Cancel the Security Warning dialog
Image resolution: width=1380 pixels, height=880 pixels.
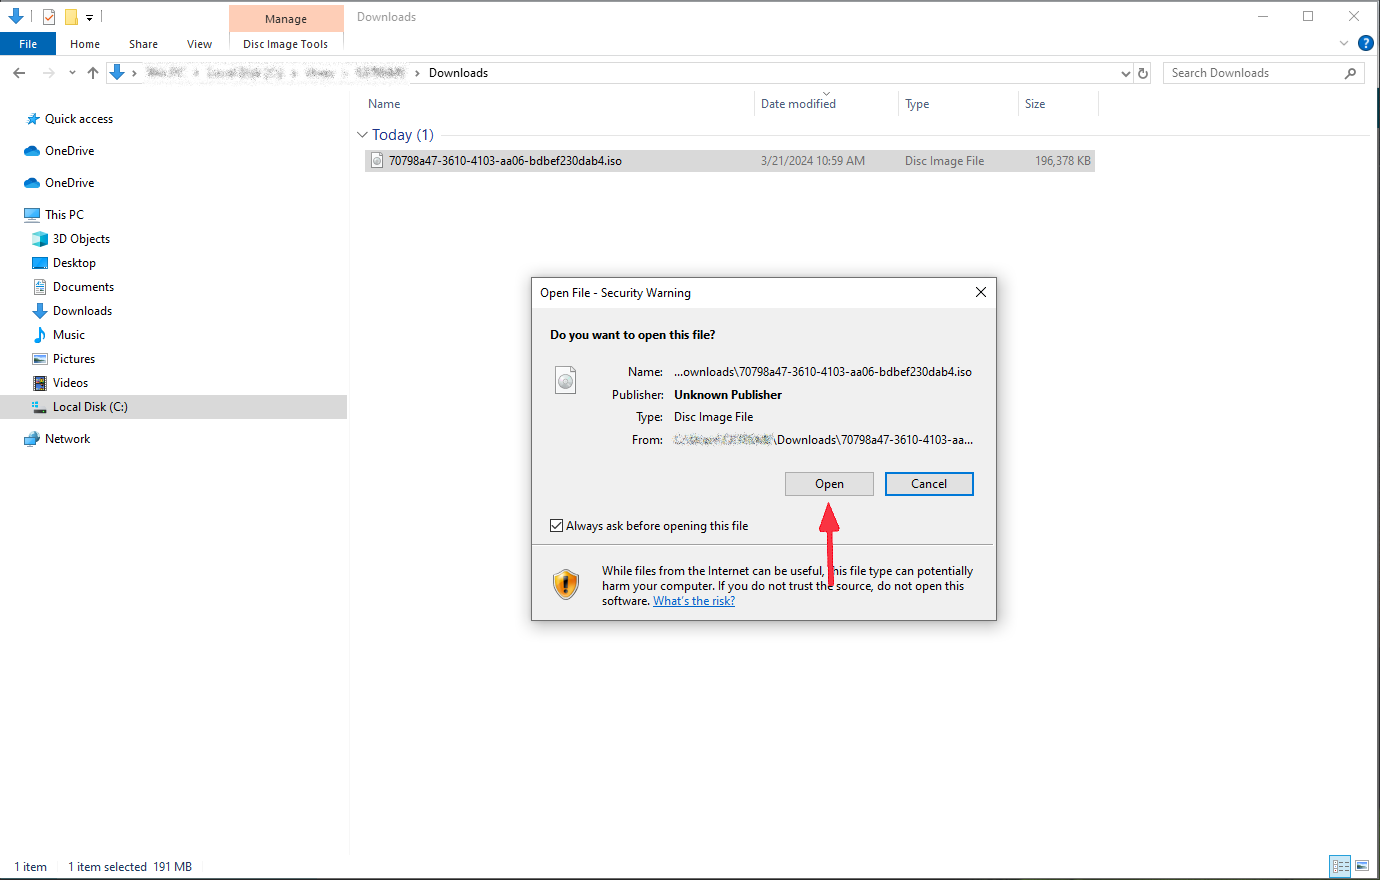928,484
